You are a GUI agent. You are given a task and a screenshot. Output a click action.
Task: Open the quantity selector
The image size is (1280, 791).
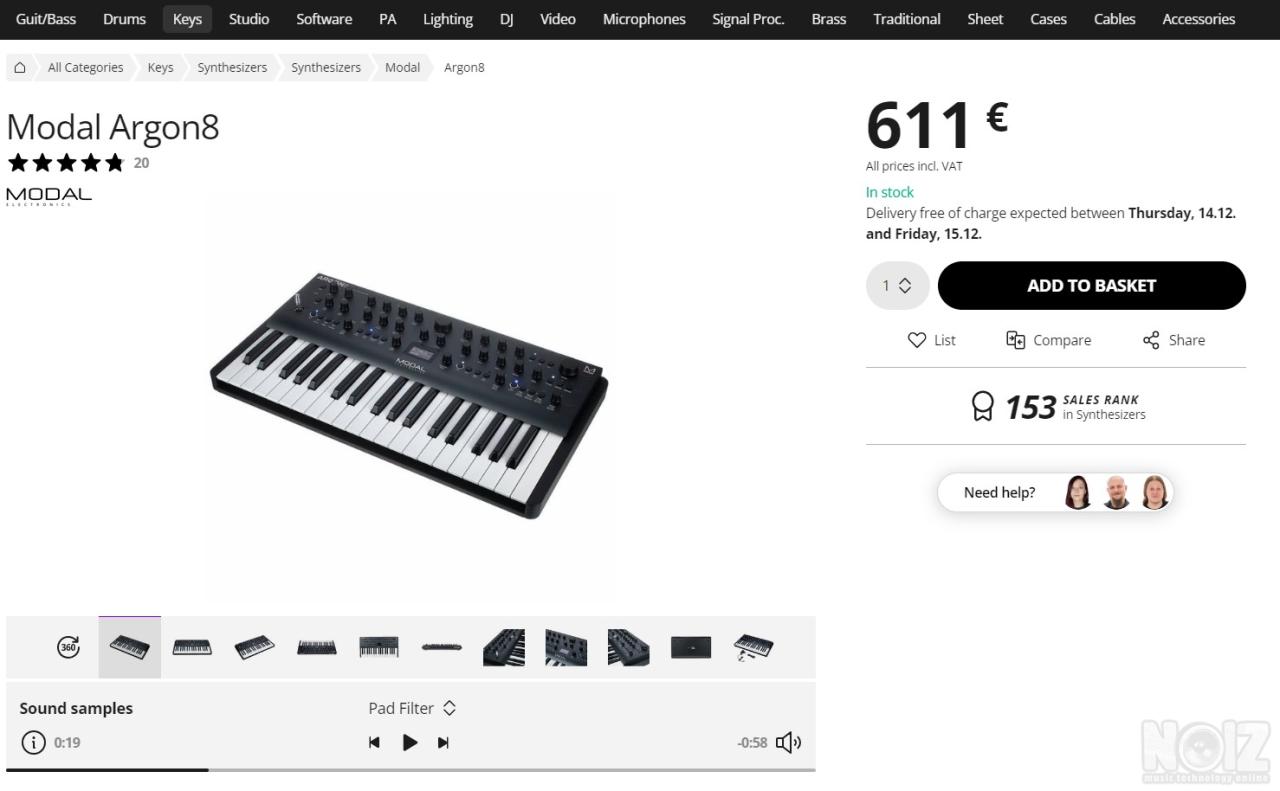point(897,286)
